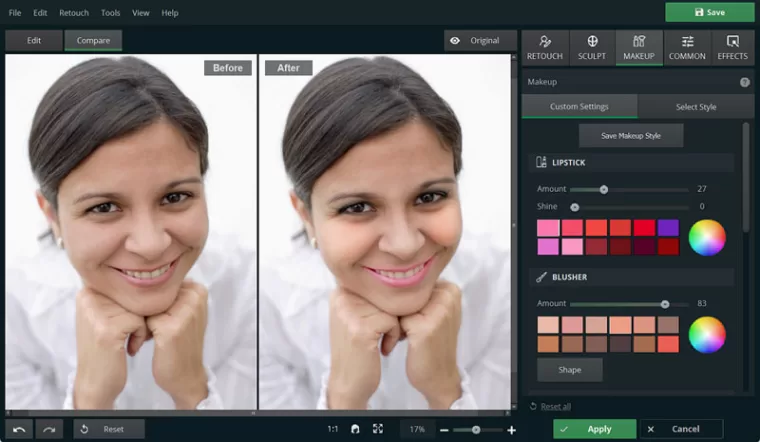Collapse the Lipstick section header
Screen dimensions: 760x442
(x=630, y=162)
